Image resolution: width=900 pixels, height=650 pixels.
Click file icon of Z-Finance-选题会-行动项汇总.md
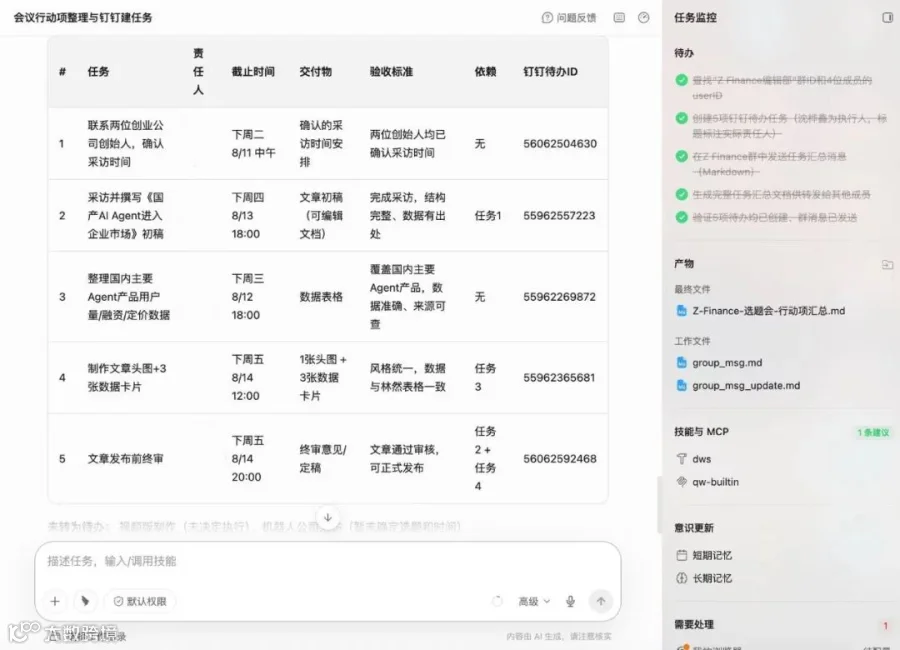pos(681,311)
